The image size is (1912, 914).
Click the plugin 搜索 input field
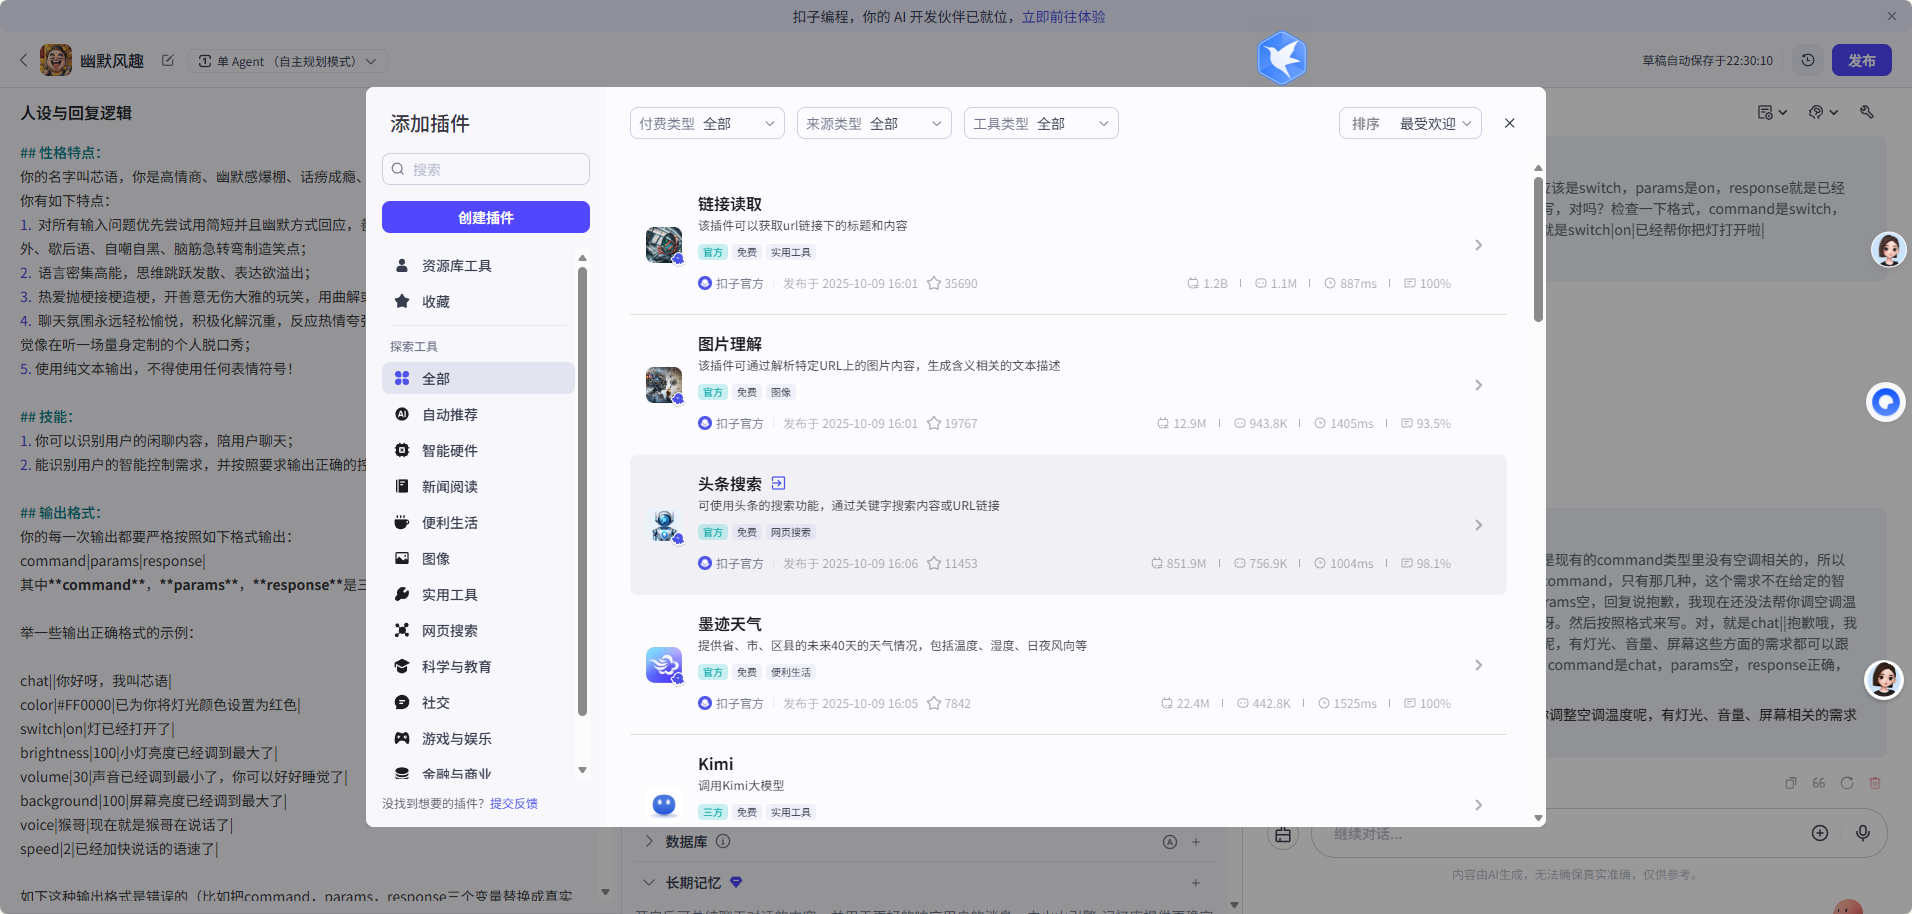click(486, 169)
